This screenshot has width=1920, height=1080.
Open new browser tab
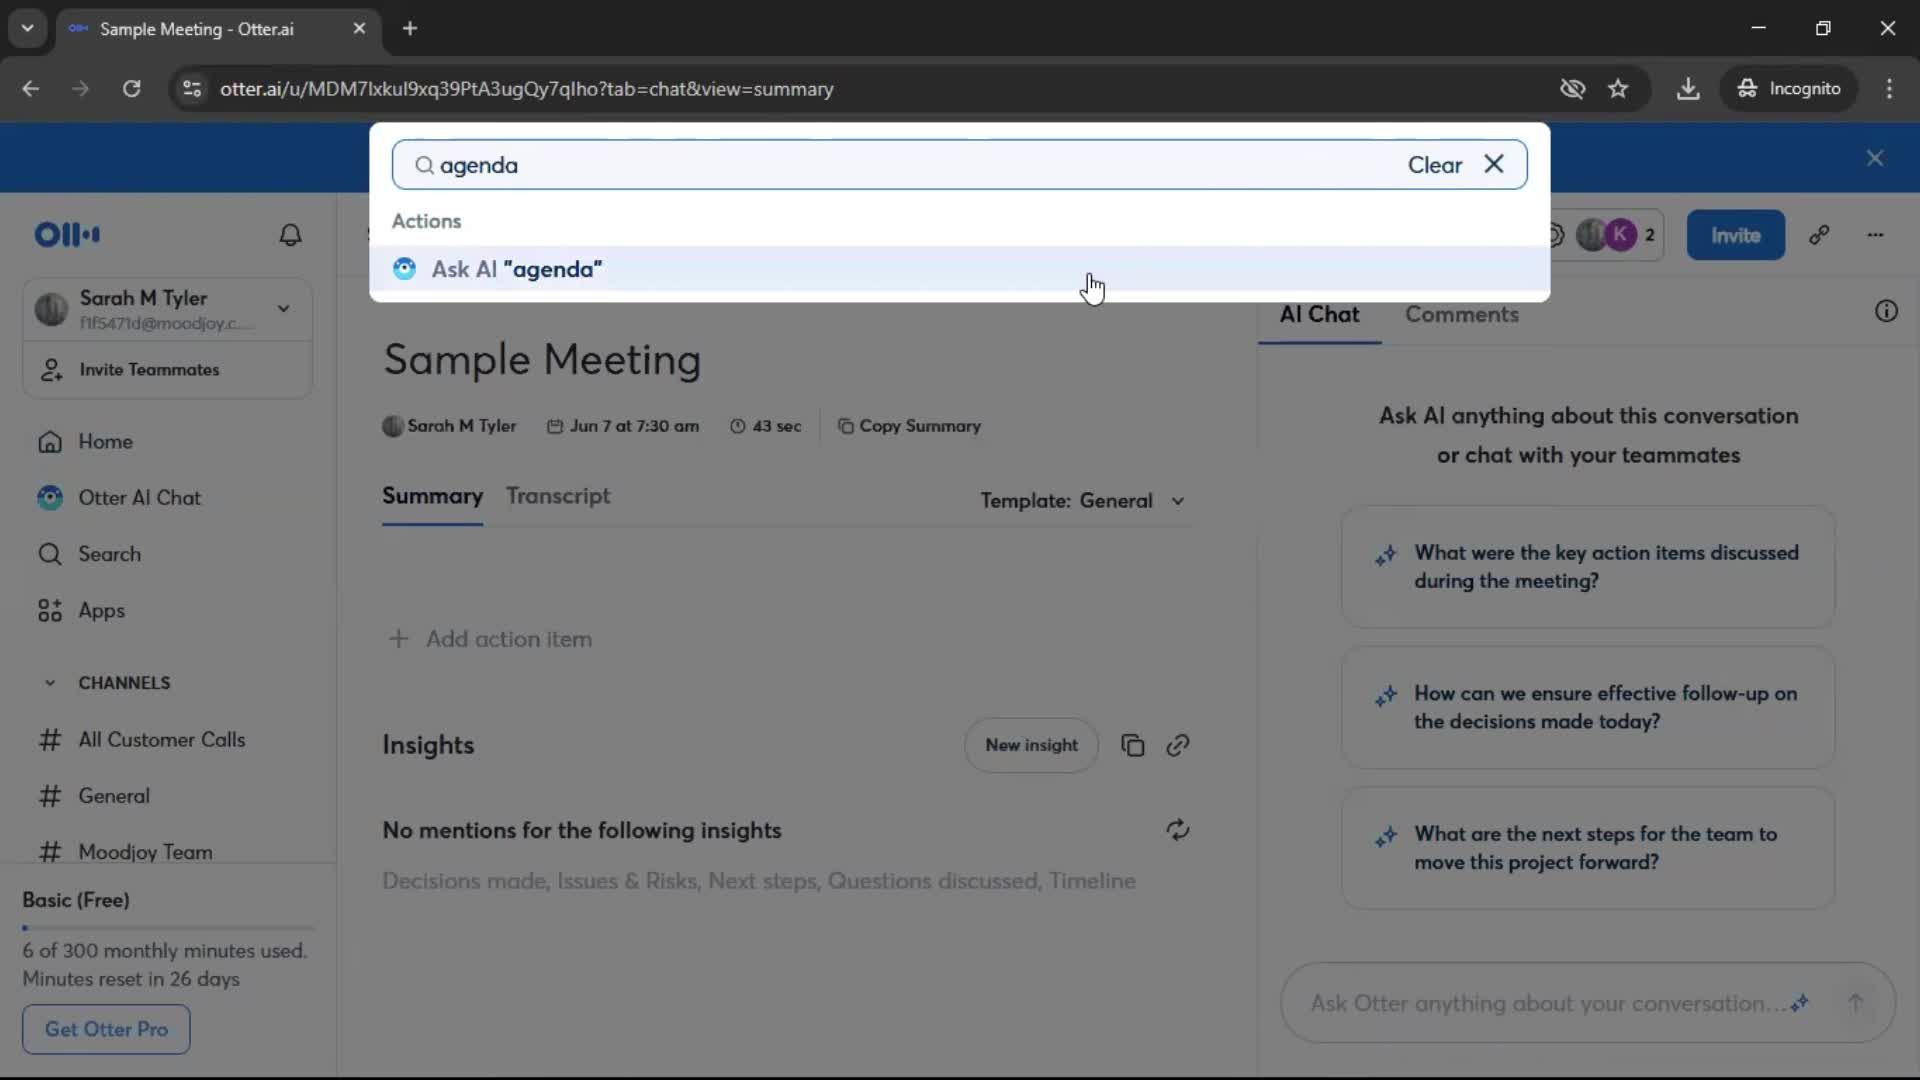click(410, 29)
